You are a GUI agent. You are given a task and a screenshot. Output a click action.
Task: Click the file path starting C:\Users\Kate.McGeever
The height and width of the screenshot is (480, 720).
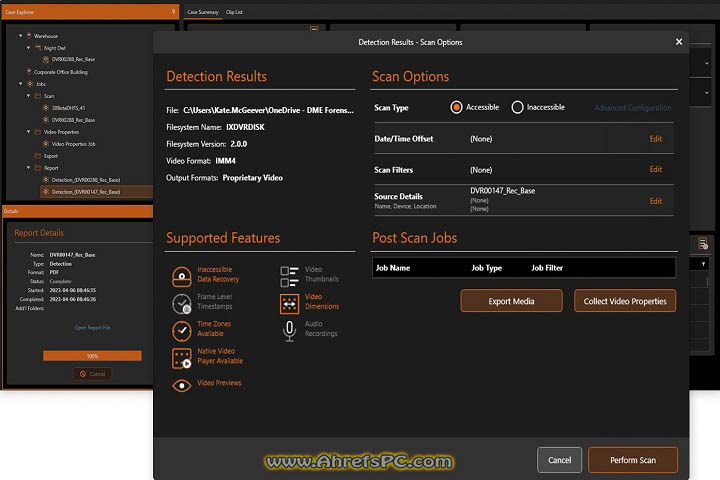click(269, 110)
